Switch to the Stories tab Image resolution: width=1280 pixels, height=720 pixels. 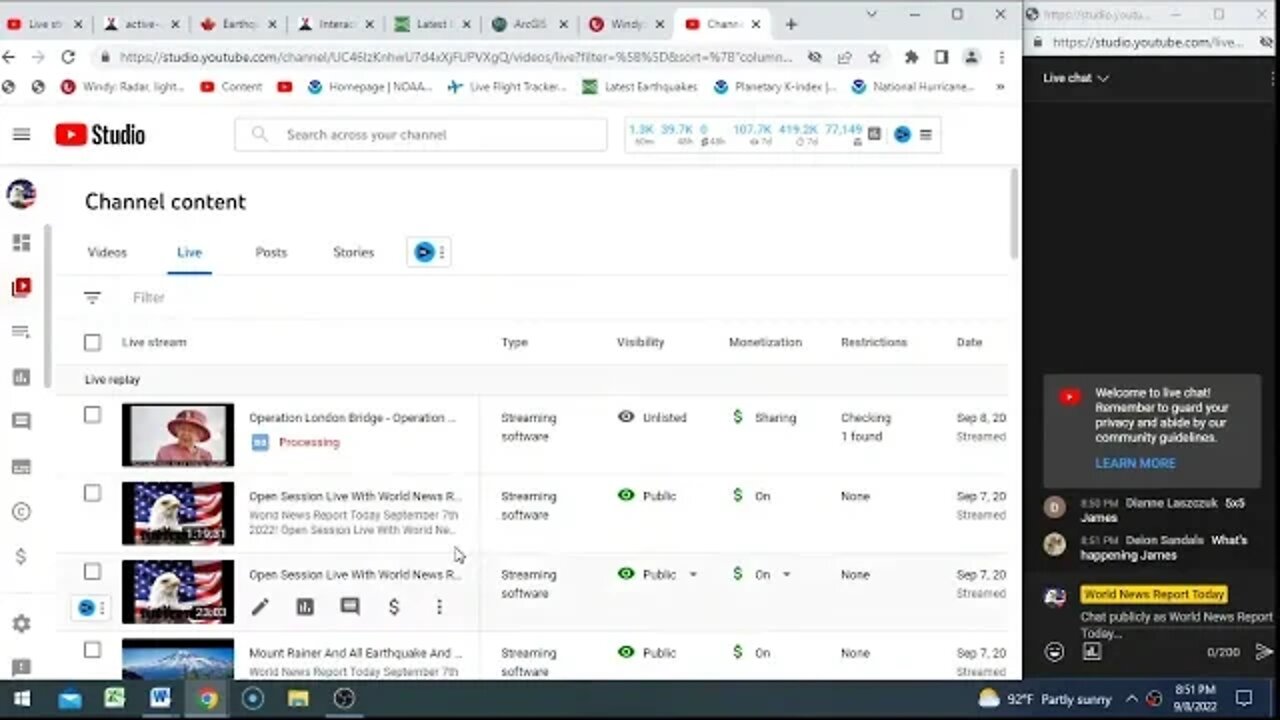click(x=353, y=252)
